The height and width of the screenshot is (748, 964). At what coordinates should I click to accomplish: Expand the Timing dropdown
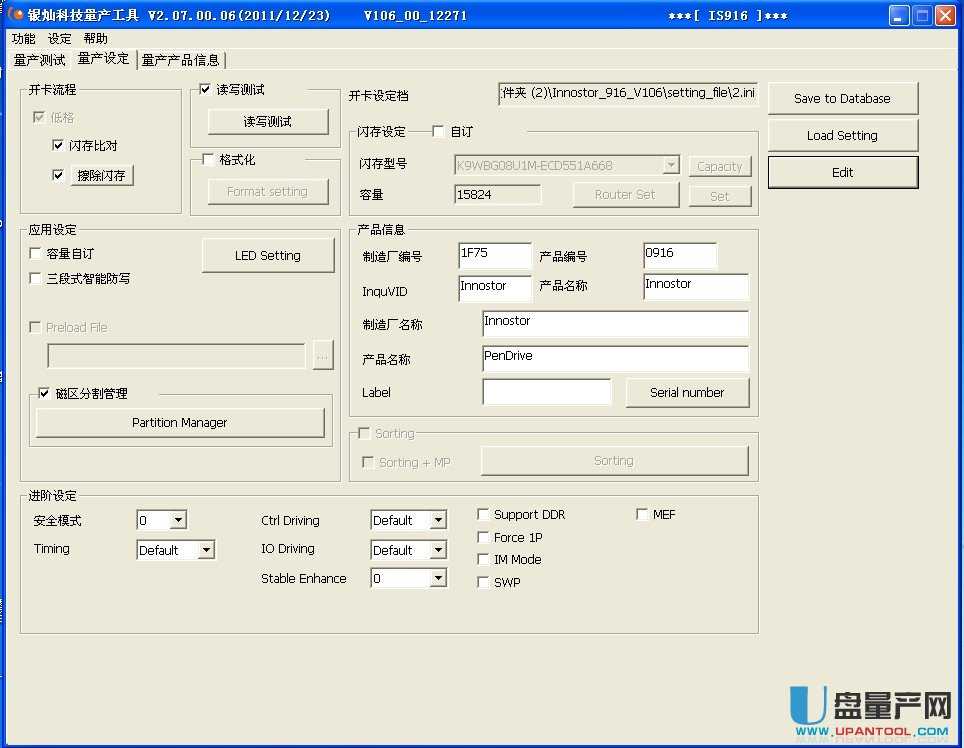(206, 550)
